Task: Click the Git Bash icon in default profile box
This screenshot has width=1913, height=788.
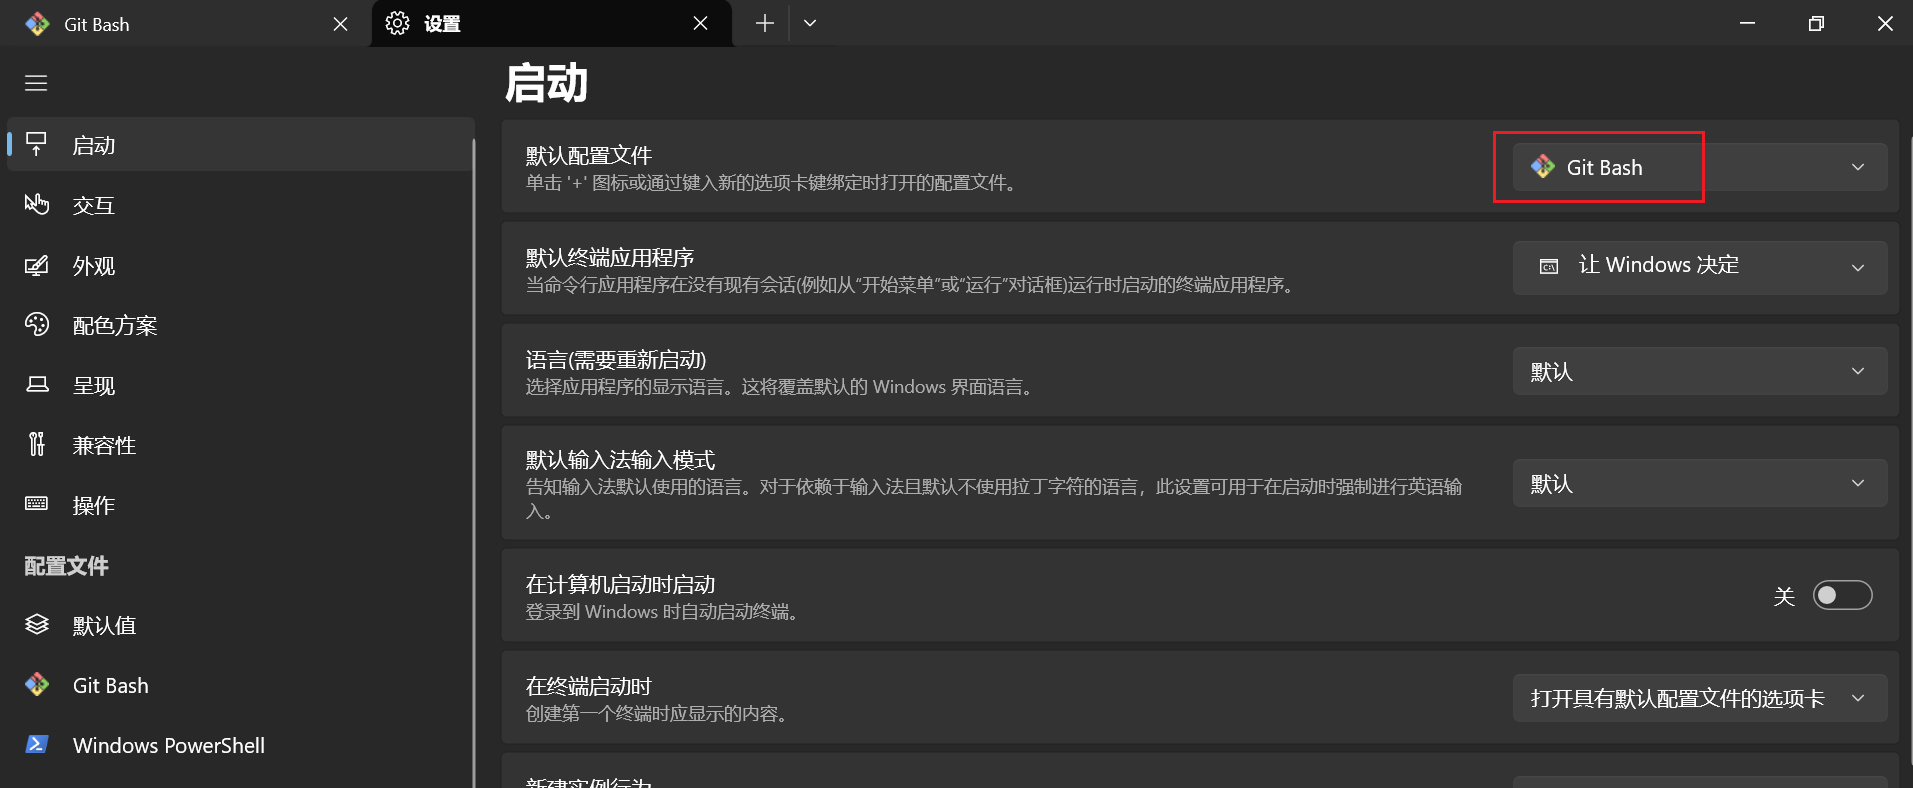Action: (1543, 167)
